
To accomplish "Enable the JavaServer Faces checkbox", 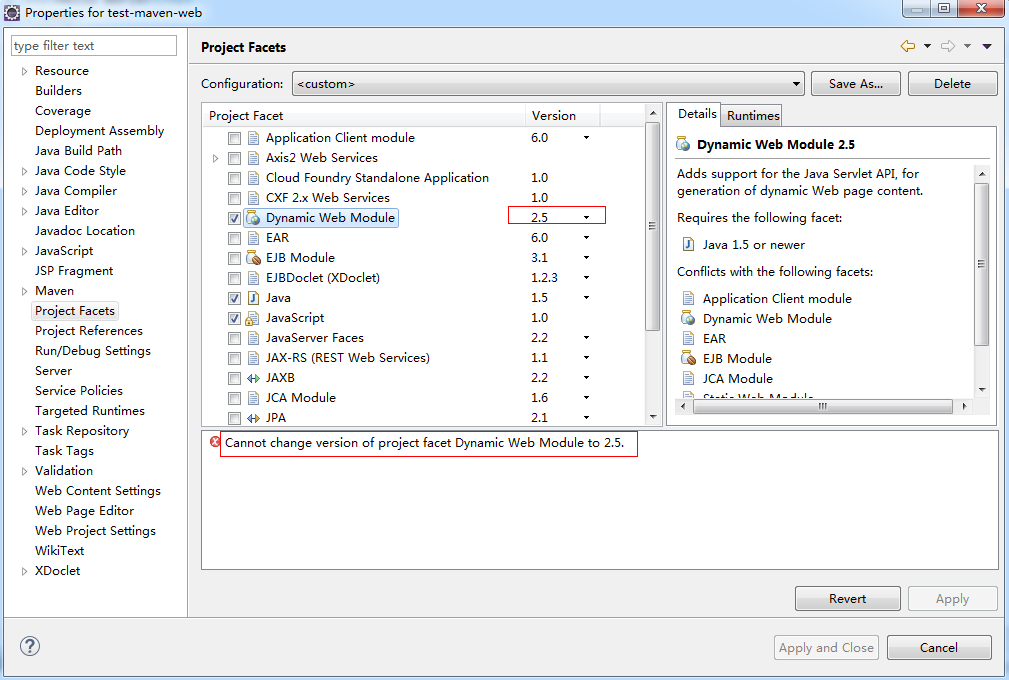I will coord(234,338).
